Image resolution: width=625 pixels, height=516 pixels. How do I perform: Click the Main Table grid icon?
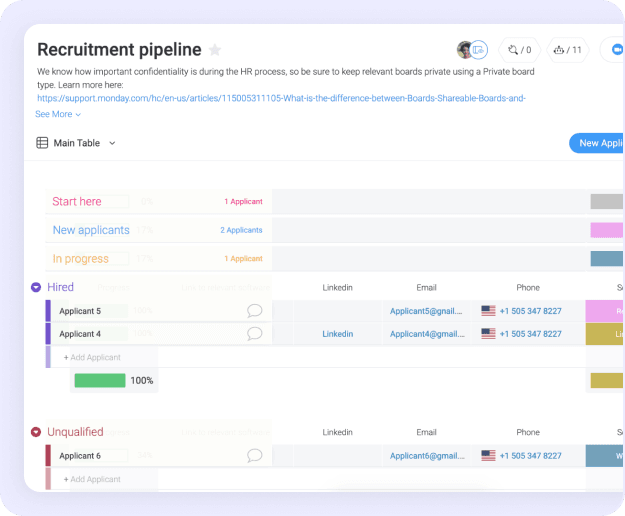pyautogui.click(x=42, y=143)
